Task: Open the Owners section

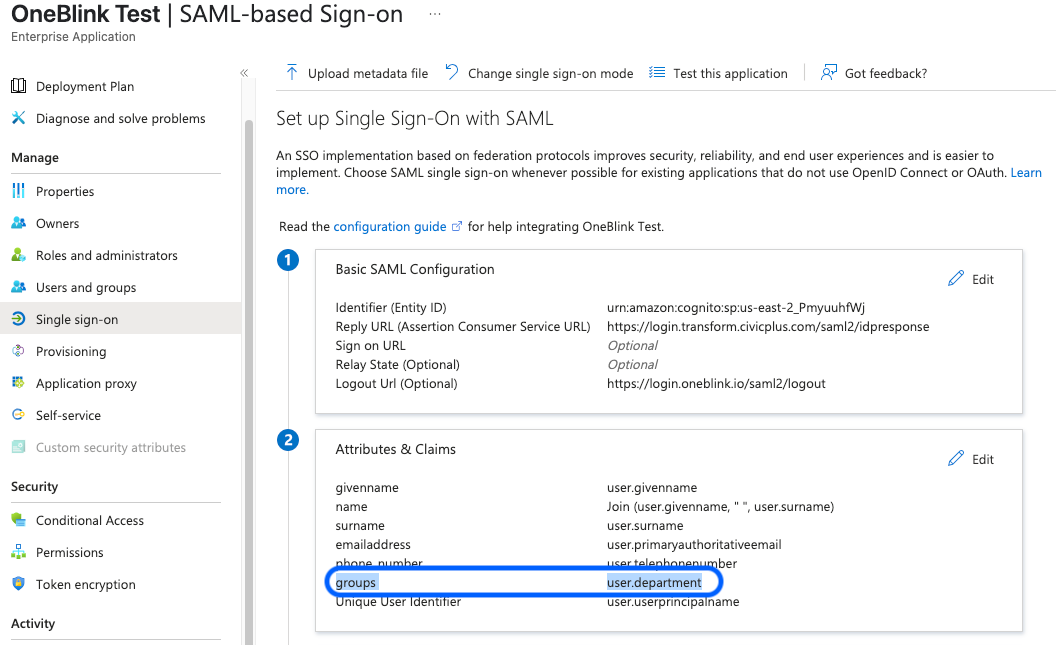Action: point(57,224)
